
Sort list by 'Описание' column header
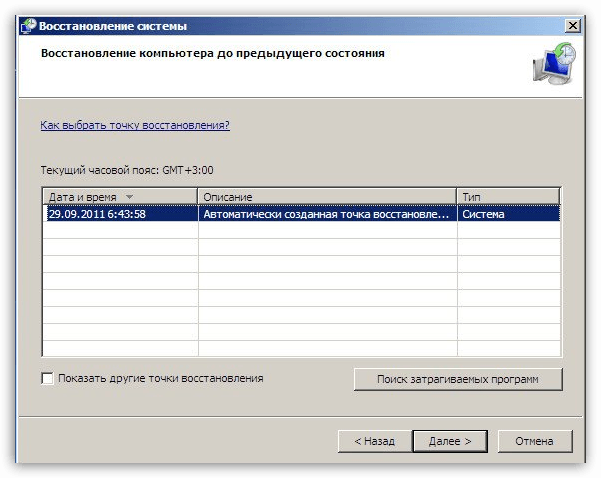327,197
